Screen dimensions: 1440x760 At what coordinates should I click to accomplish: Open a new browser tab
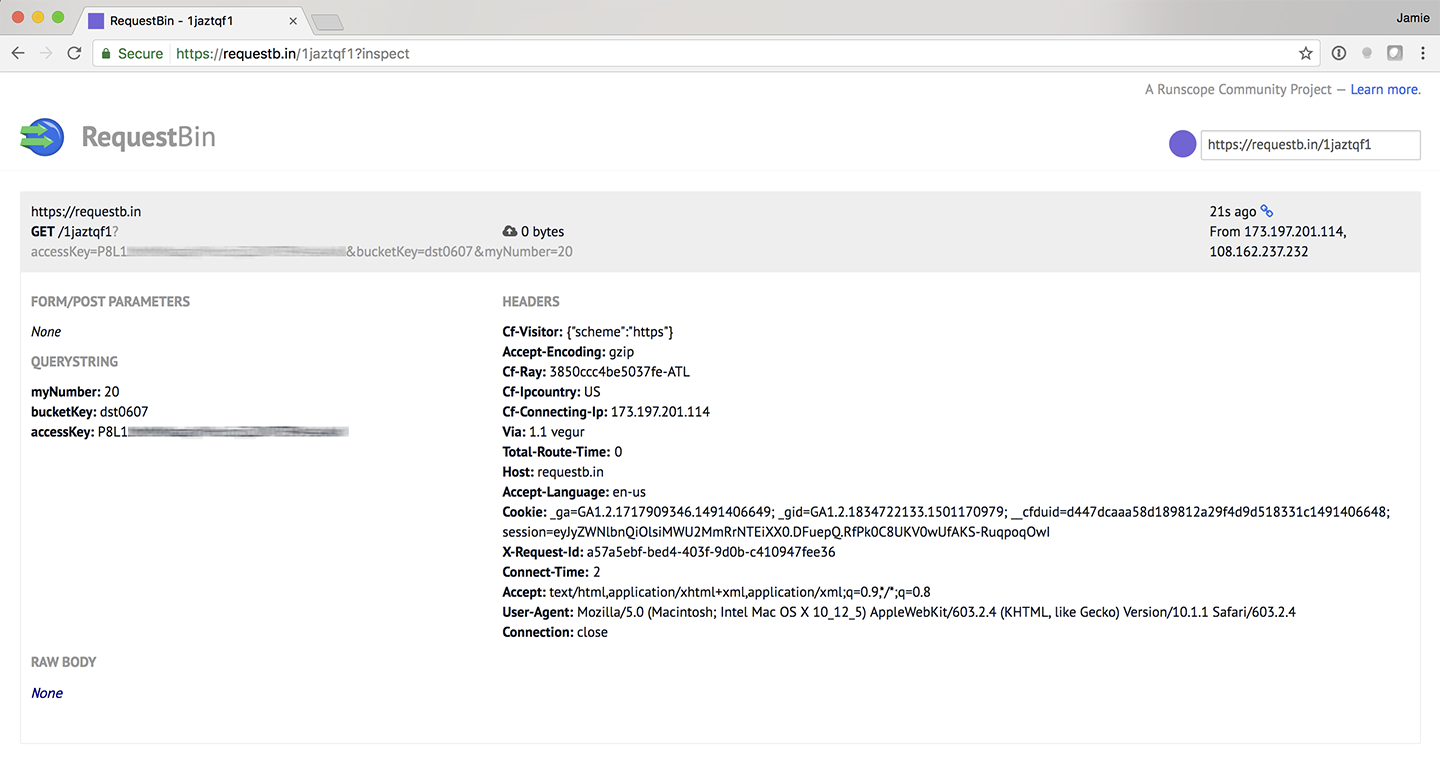coord(327,22)
